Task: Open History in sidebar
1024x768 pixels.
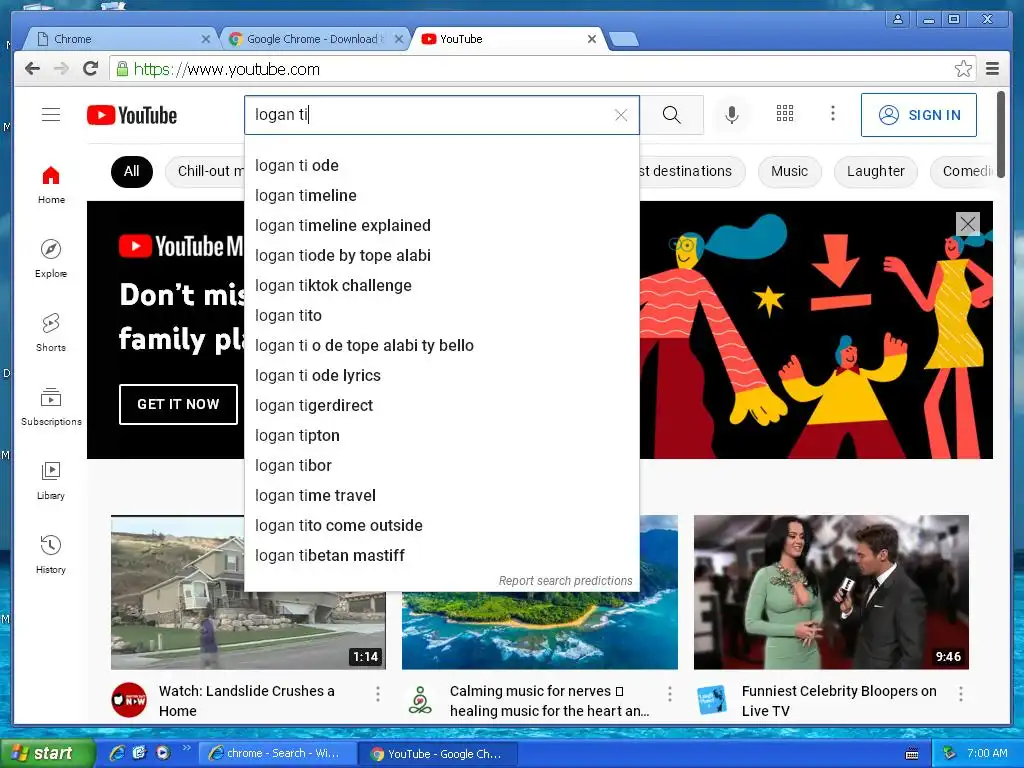Action: click(51, 555)
